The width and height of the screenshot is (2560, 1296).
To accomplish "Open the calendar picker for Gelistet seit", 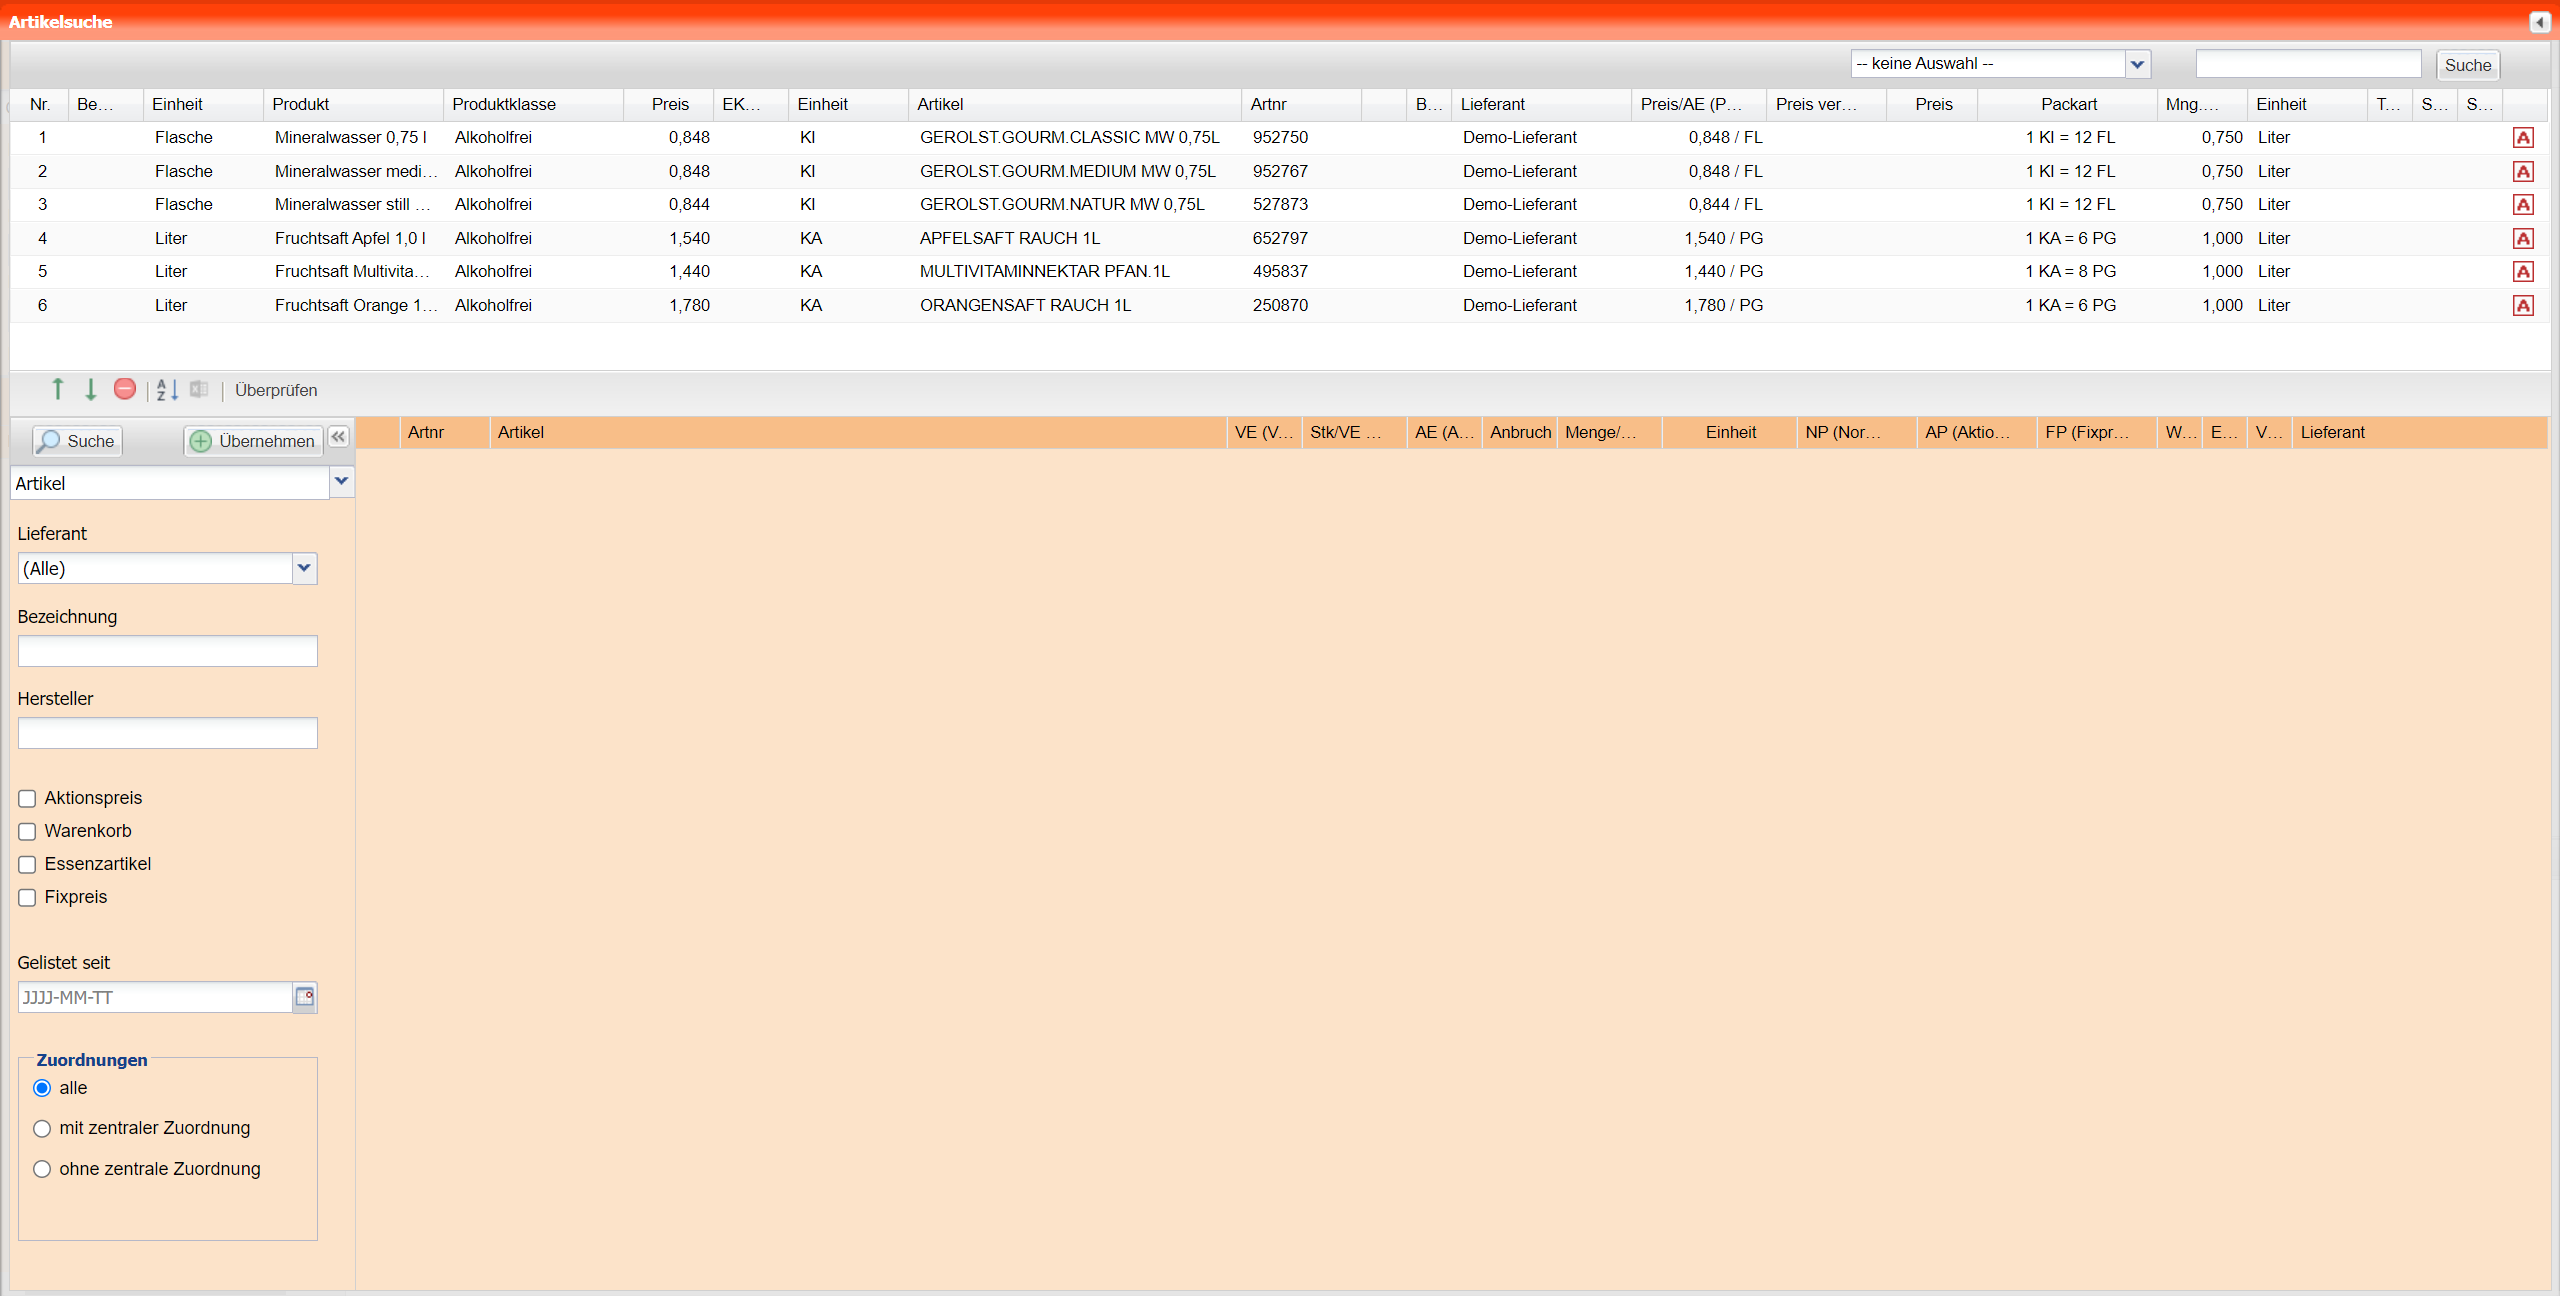I will pos(304,997).
